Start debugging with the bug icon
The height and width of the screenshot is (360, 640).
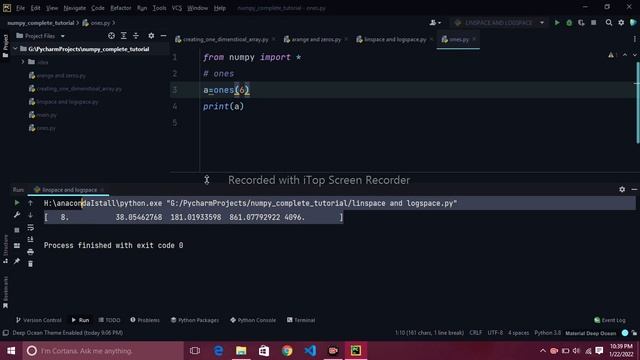(569, 23)
